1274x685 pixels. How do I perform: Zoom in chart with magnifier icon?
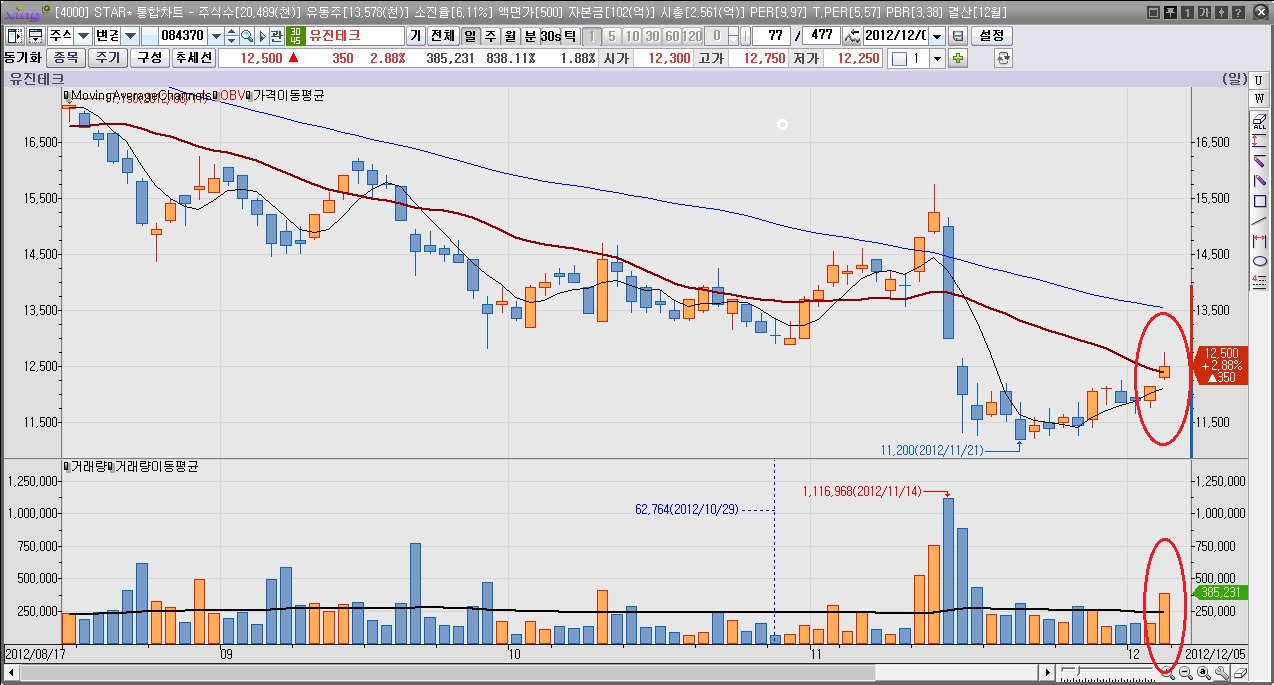click(1167, 674)
